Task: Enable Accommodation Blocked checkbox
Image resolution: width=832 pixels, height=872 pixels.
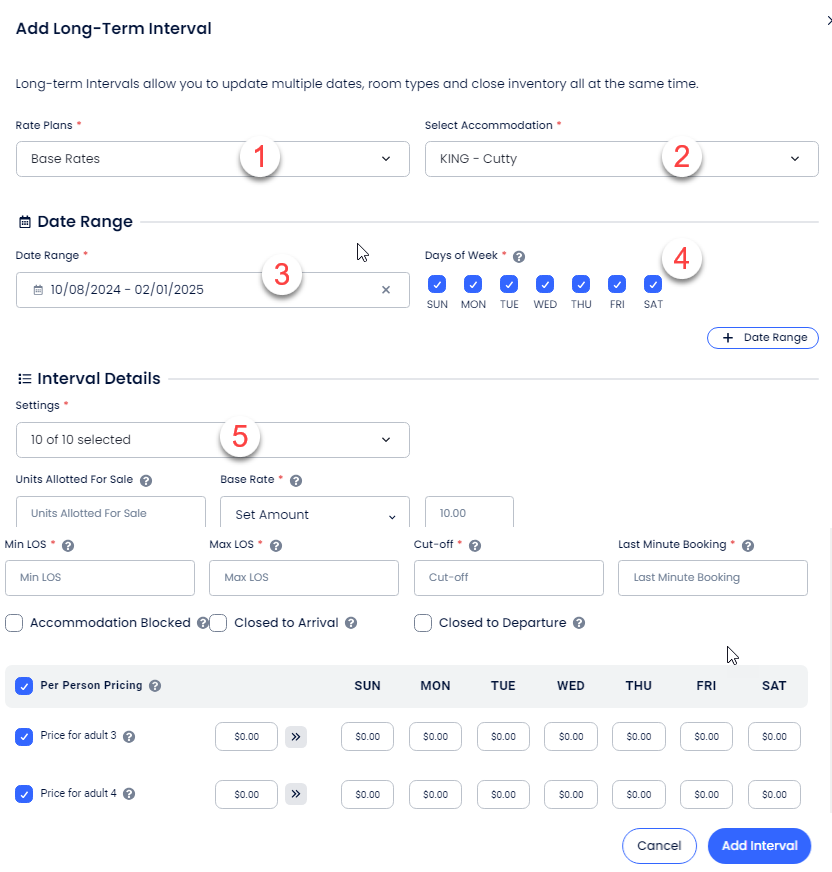Action: [14, 623]
